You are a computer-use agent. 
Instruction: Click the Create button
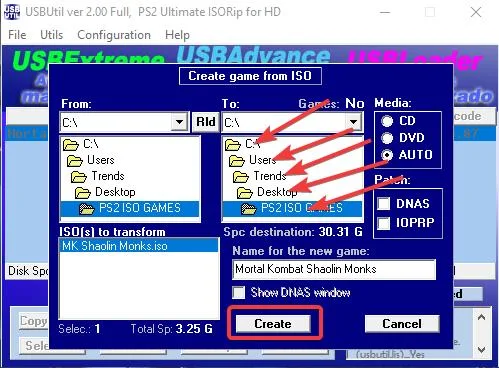pos(273,324)
